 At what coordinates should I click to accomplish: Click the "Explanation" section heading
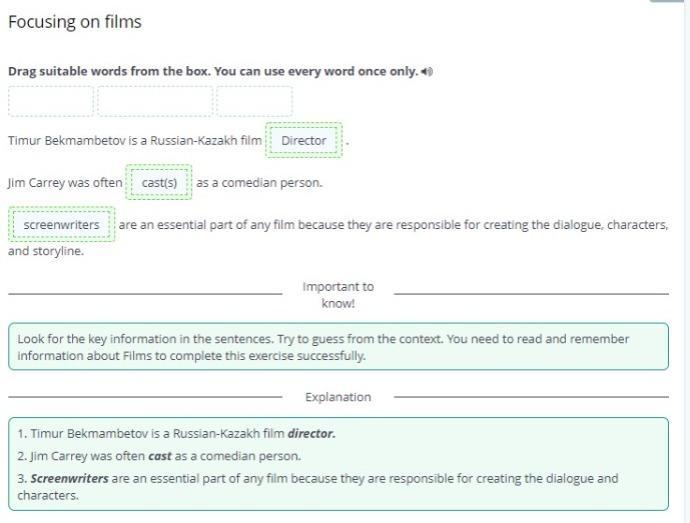pos(338,397)
